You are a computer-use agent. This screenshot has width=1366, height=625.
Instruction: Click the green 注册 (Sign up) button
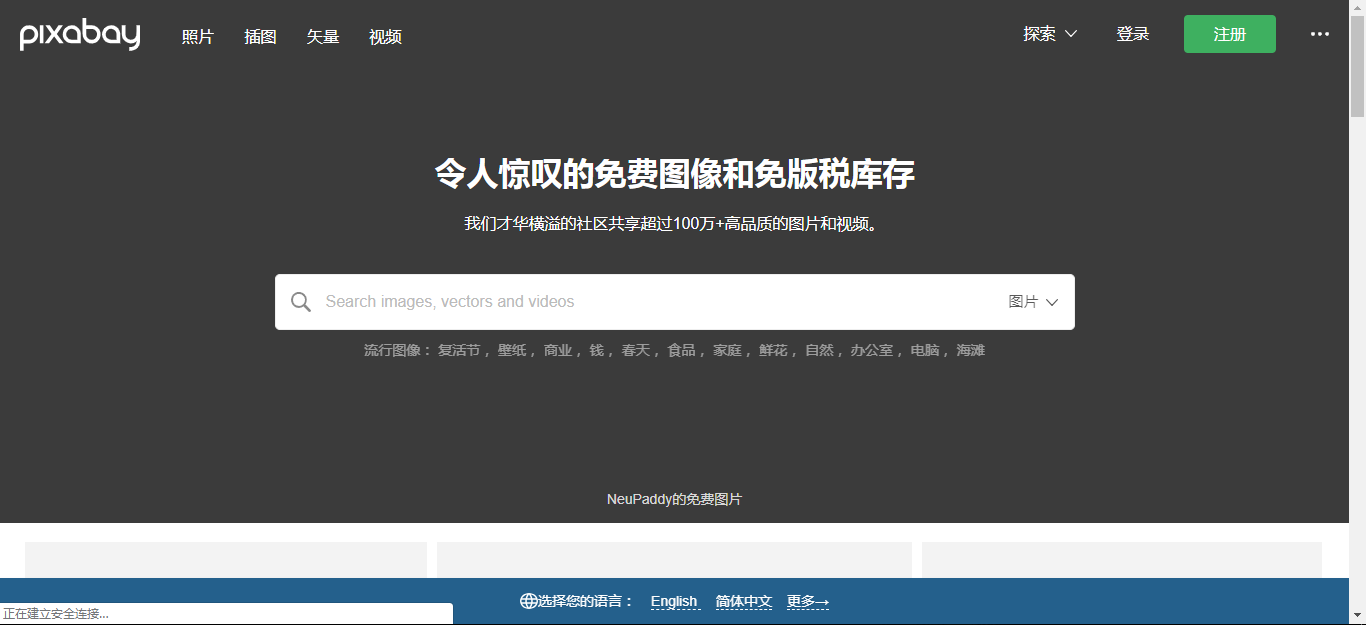[x=1230, y=34]
